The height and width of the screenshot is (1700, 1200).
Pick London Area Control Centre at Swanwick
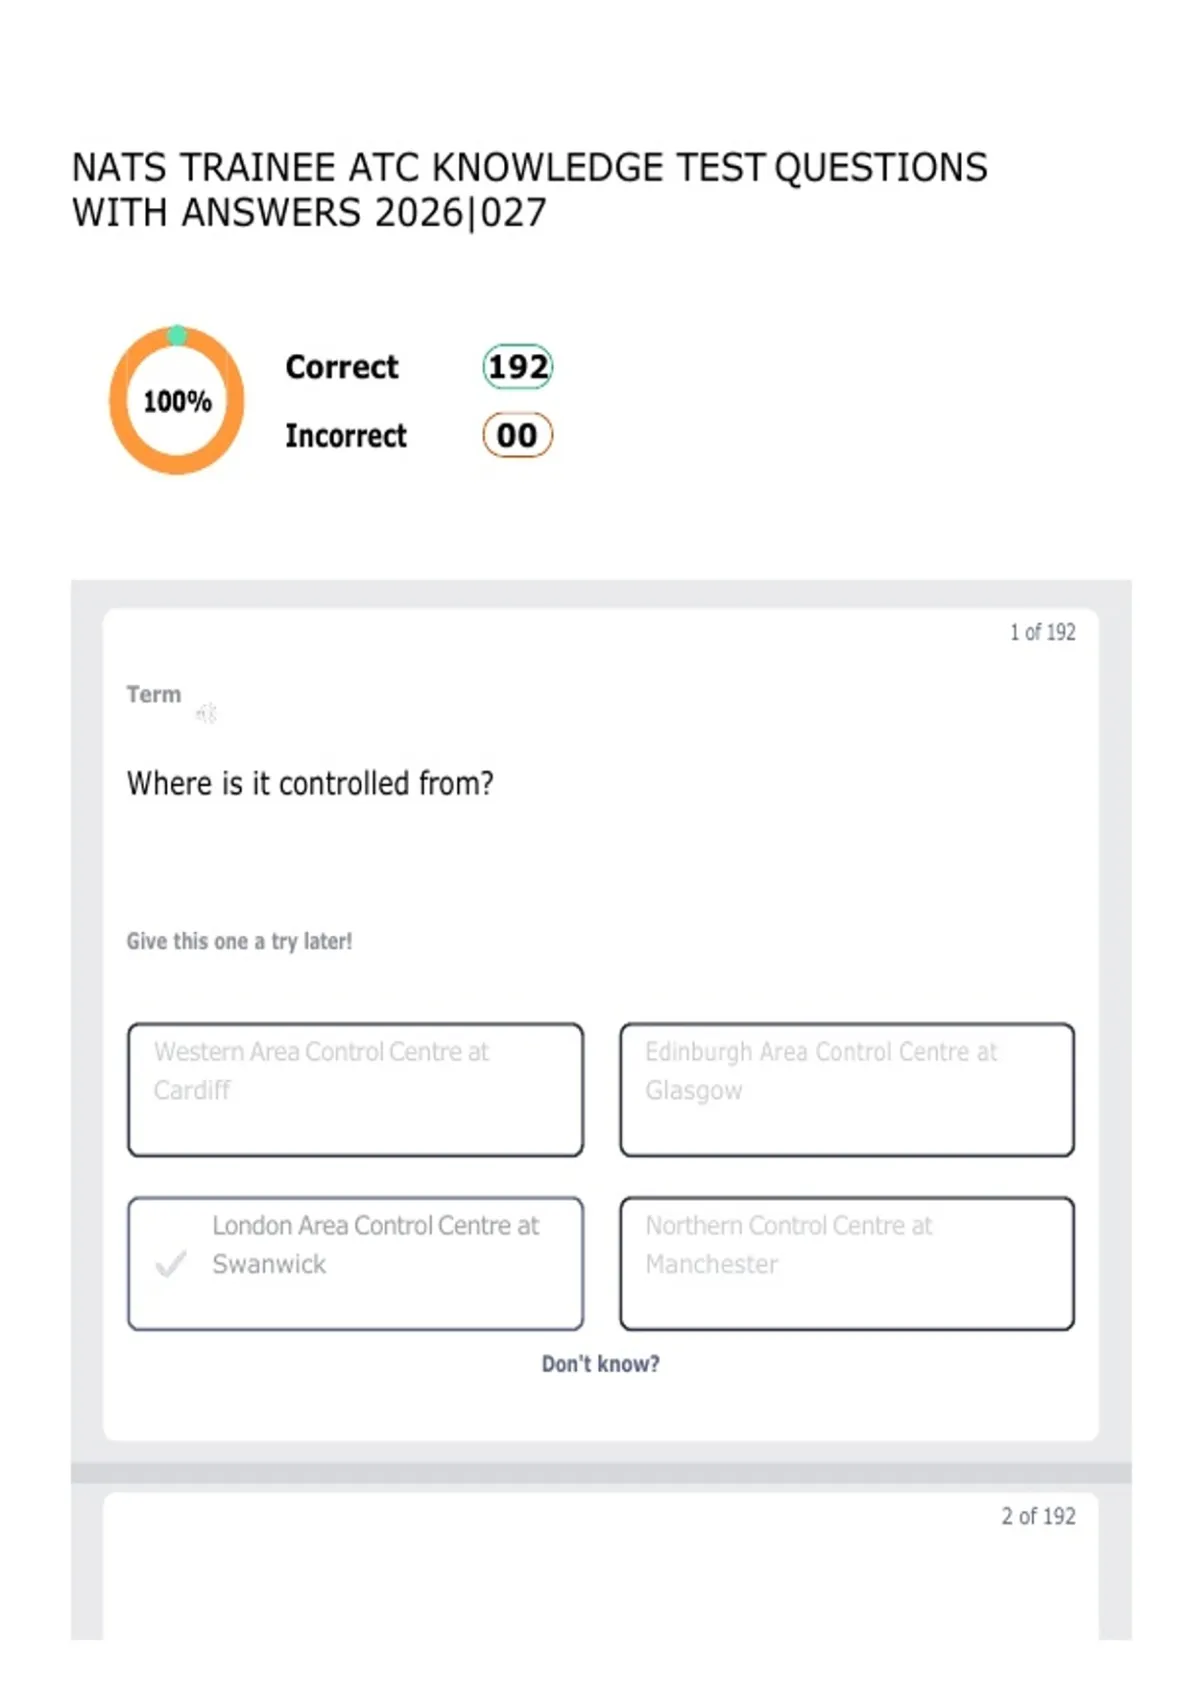(x=355, y=1264)
